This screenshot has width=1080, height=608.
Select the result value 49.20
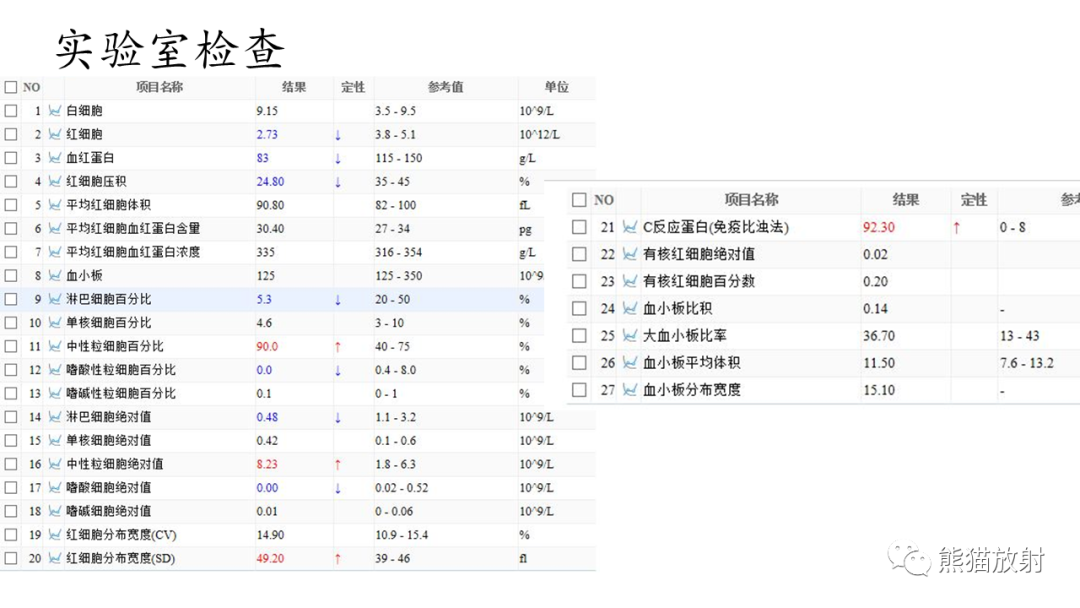(270, 558)
